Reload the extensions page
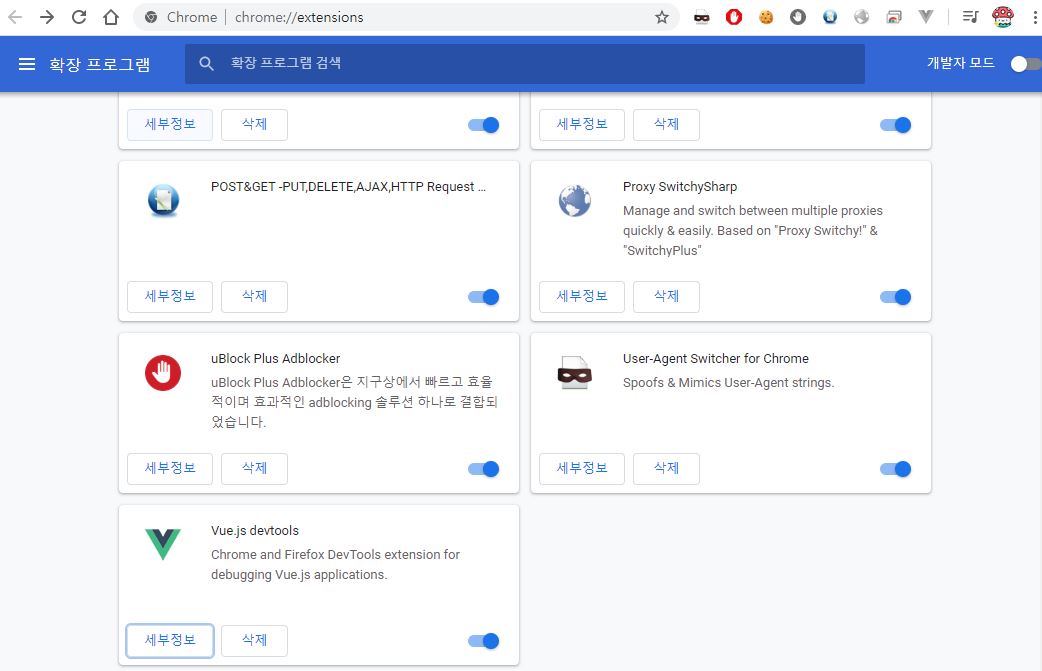1042x671 pixels. (79, 17)
